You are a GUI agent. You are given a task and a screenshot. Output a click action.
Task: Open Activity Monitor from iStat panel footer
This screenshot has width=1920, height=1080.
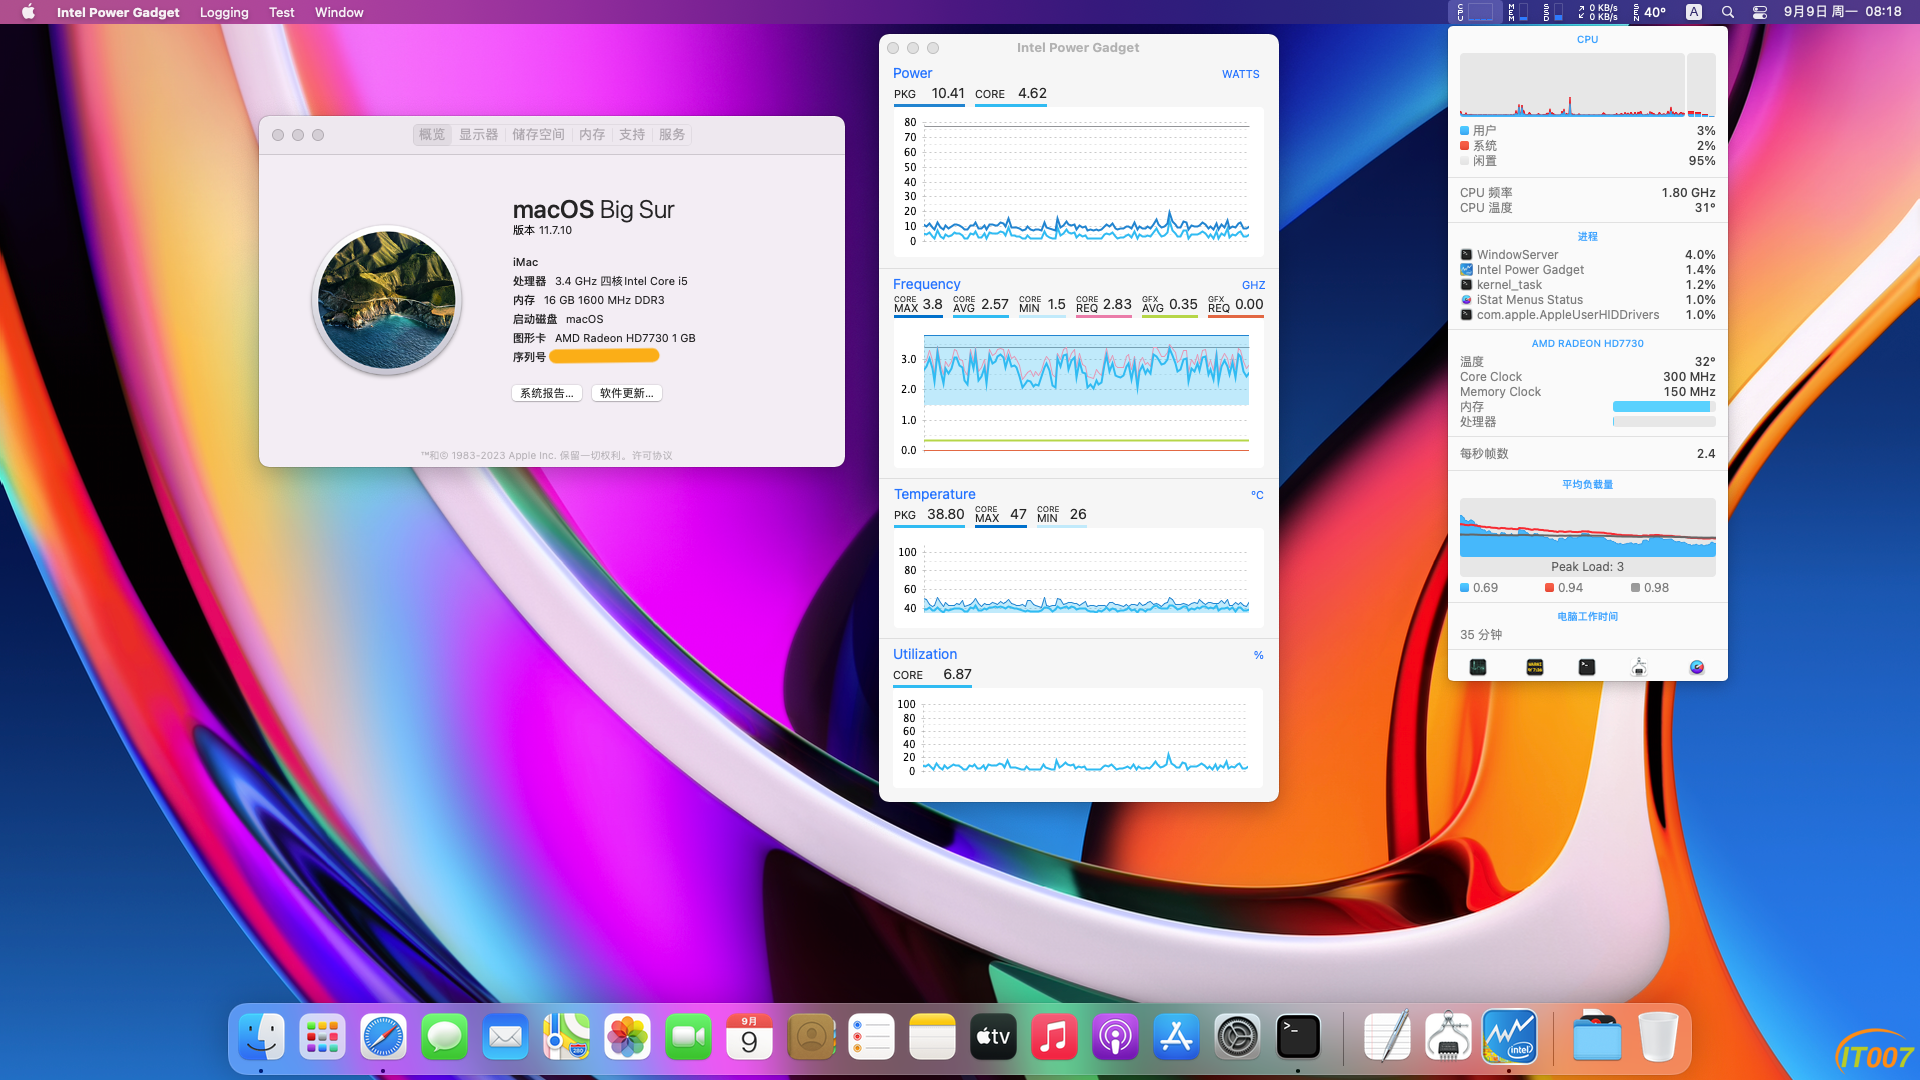[x=1478, y=667]
